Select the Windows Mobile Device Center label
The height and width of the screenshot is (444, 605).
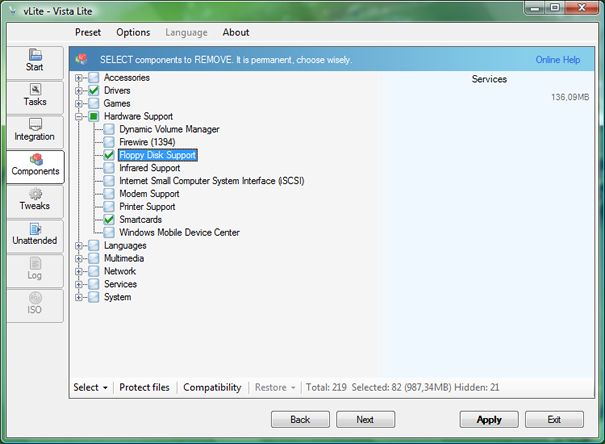(x=179, y=233)
